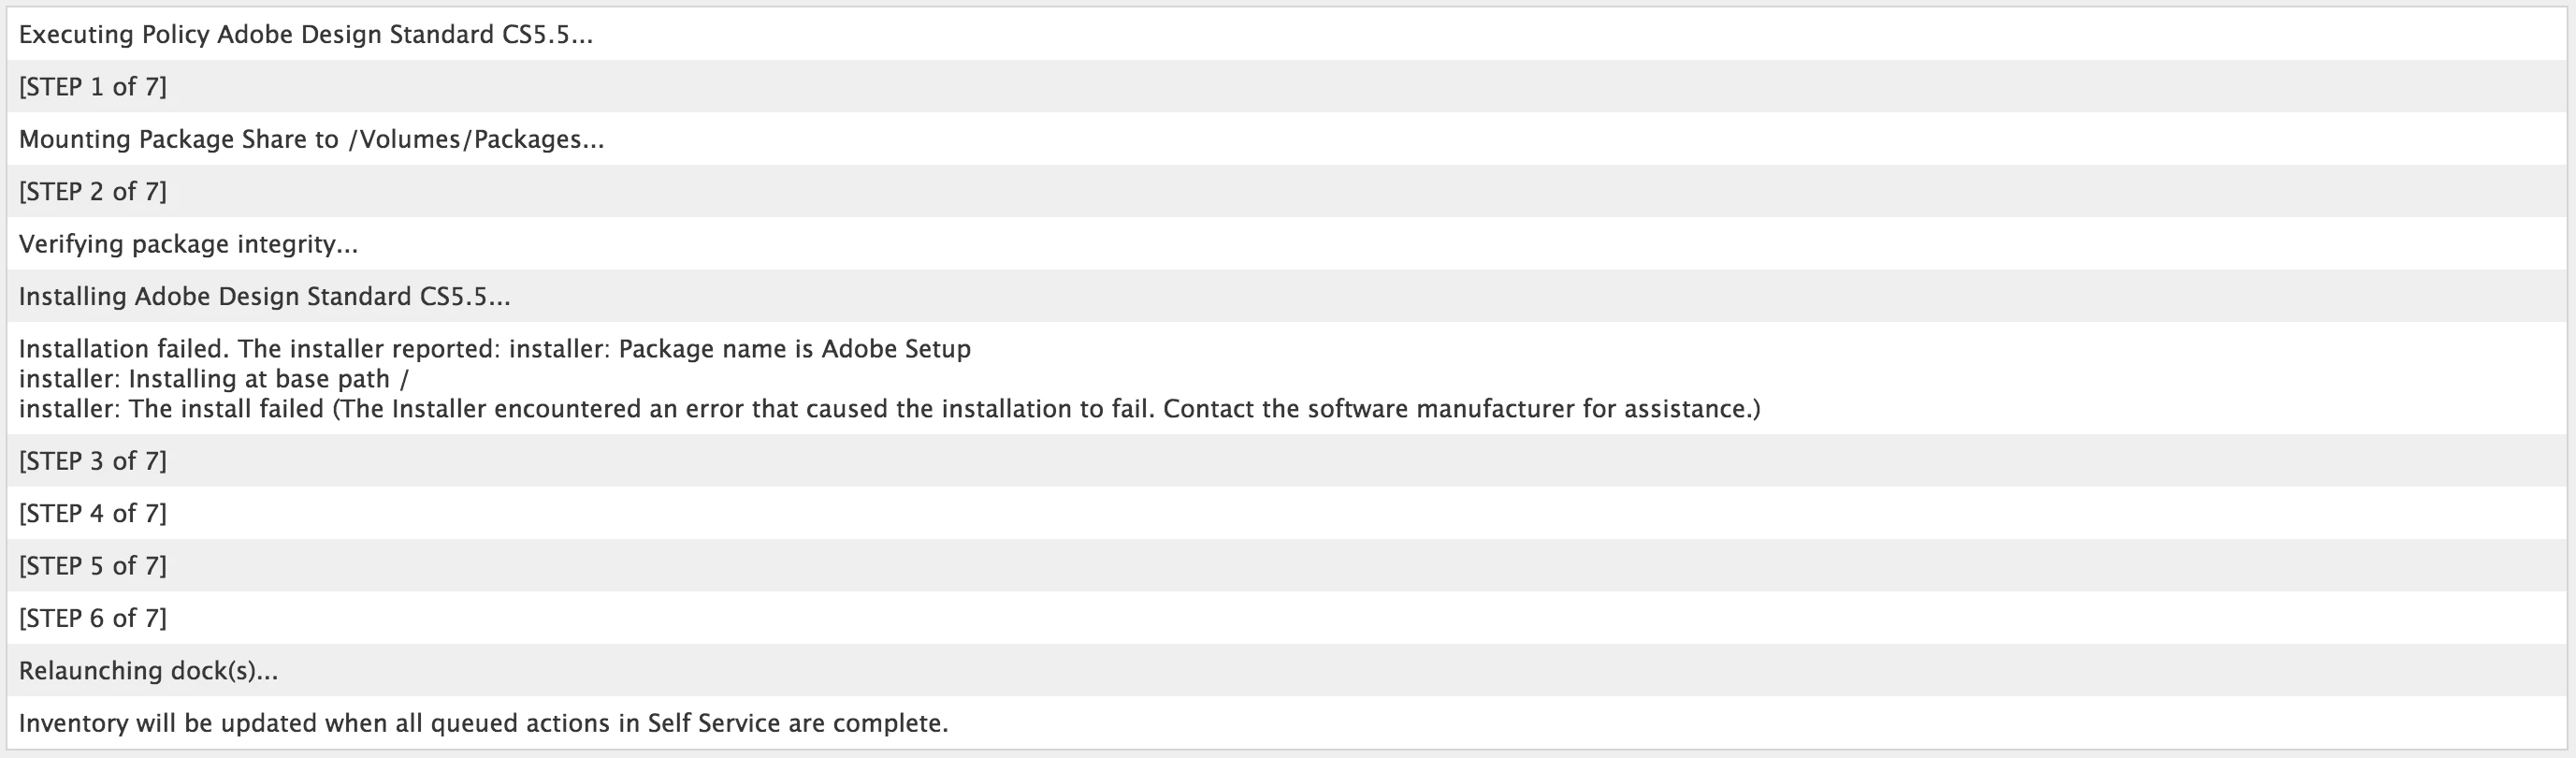Click the STEP 6 of 7 row

[1288, 618]
